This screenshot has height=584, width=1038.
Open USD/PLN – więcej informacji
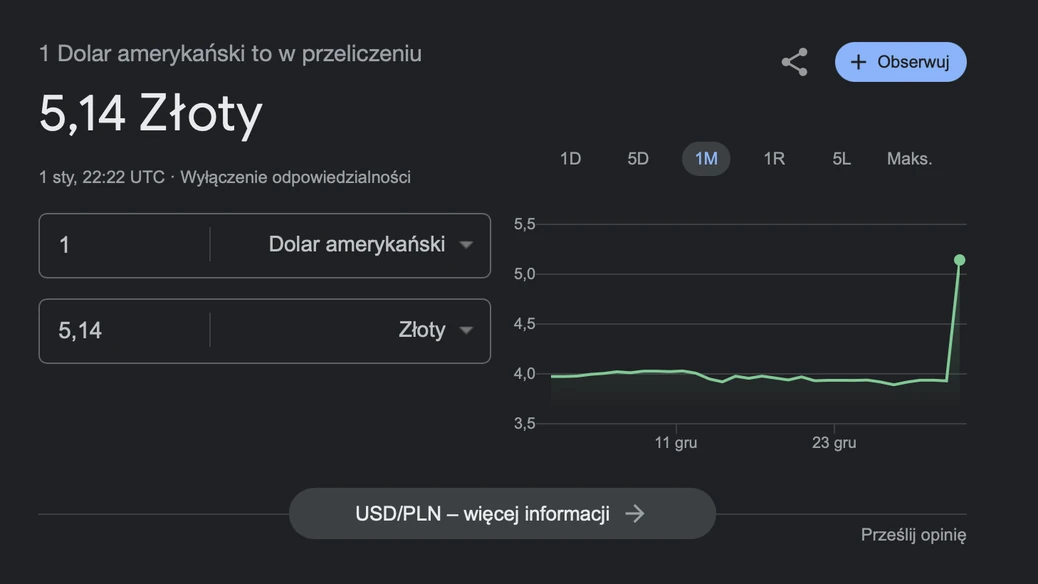(x=483, y=513)
